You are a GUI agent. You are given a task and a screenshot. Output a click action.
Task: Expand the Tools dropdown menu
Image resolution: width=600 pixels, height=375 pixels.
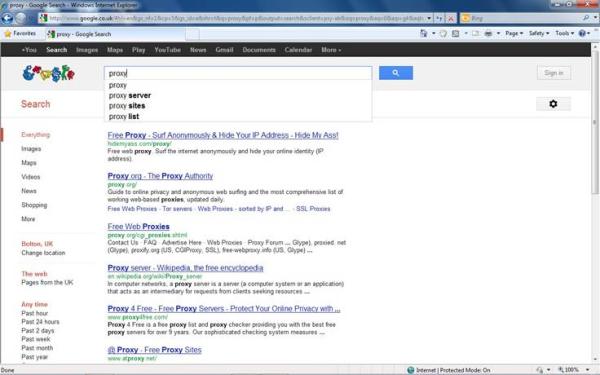(564, 33)
